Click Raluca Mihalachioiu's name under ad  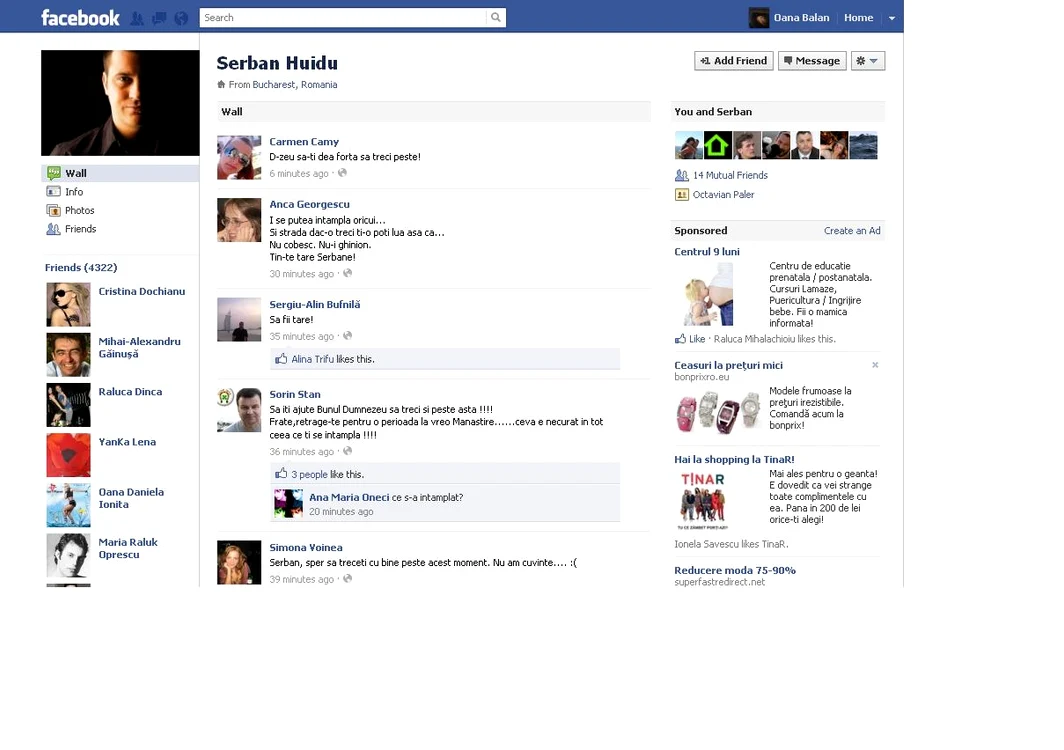(x=755, y=339)
